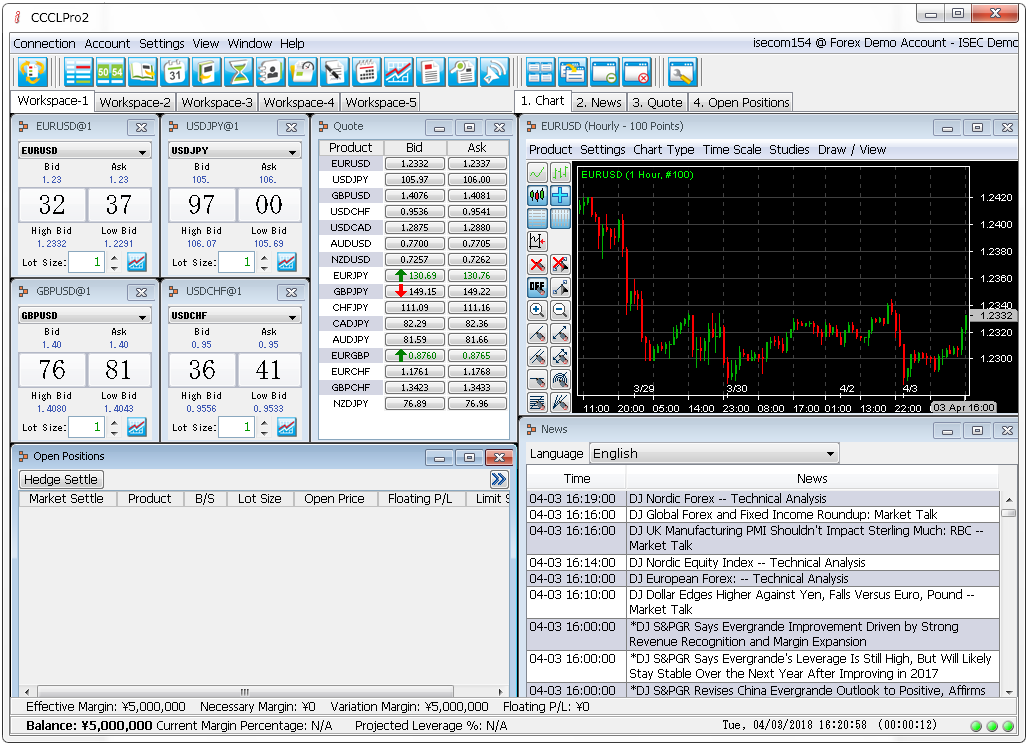This screenshot has height=745, width=1027.
Task: Open the news Language dropdown
Action: click(714, 453)
